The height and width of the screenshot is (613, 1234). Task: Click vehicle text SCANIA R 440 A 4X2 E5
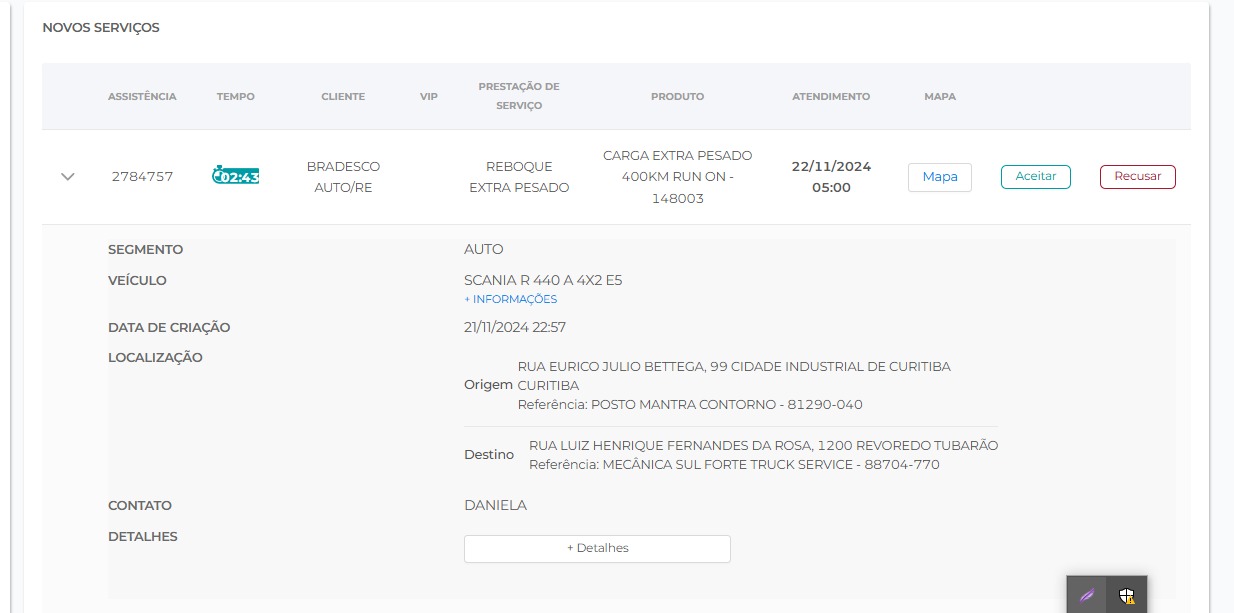pos(543,280)
